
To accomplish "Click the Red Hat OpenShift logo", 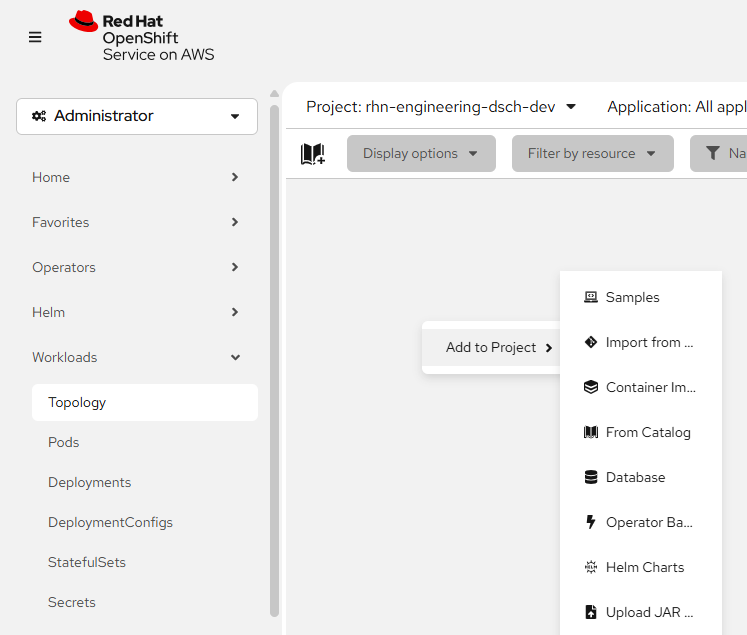I will (141, 37).
